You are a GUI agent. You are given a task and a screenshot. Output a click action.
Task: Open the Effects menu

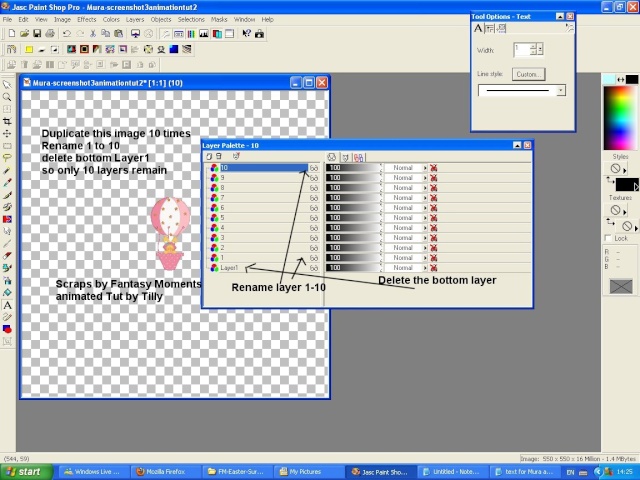pyautogui.click(x=87, y=19)
